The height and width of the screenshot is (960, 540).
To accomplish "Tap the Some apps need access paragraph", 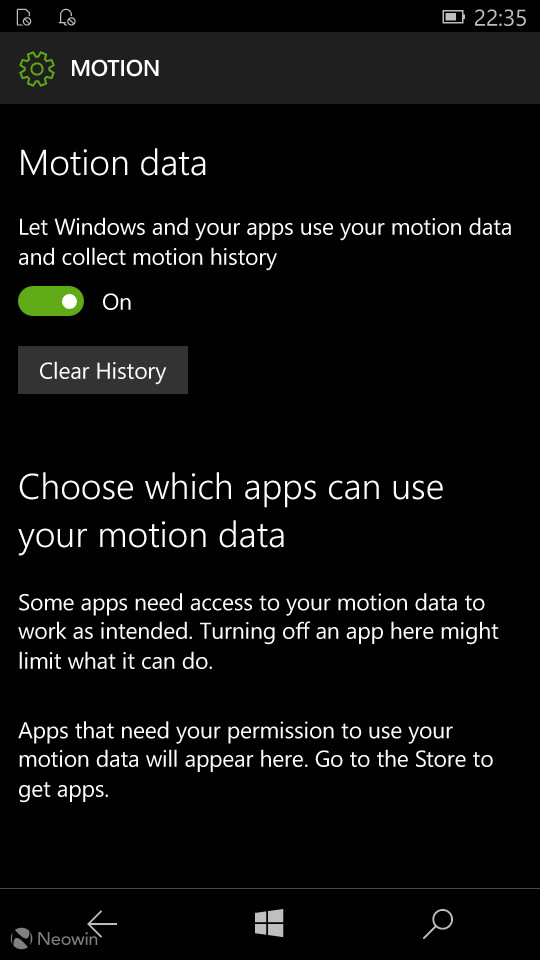I will tap(258, 632).
